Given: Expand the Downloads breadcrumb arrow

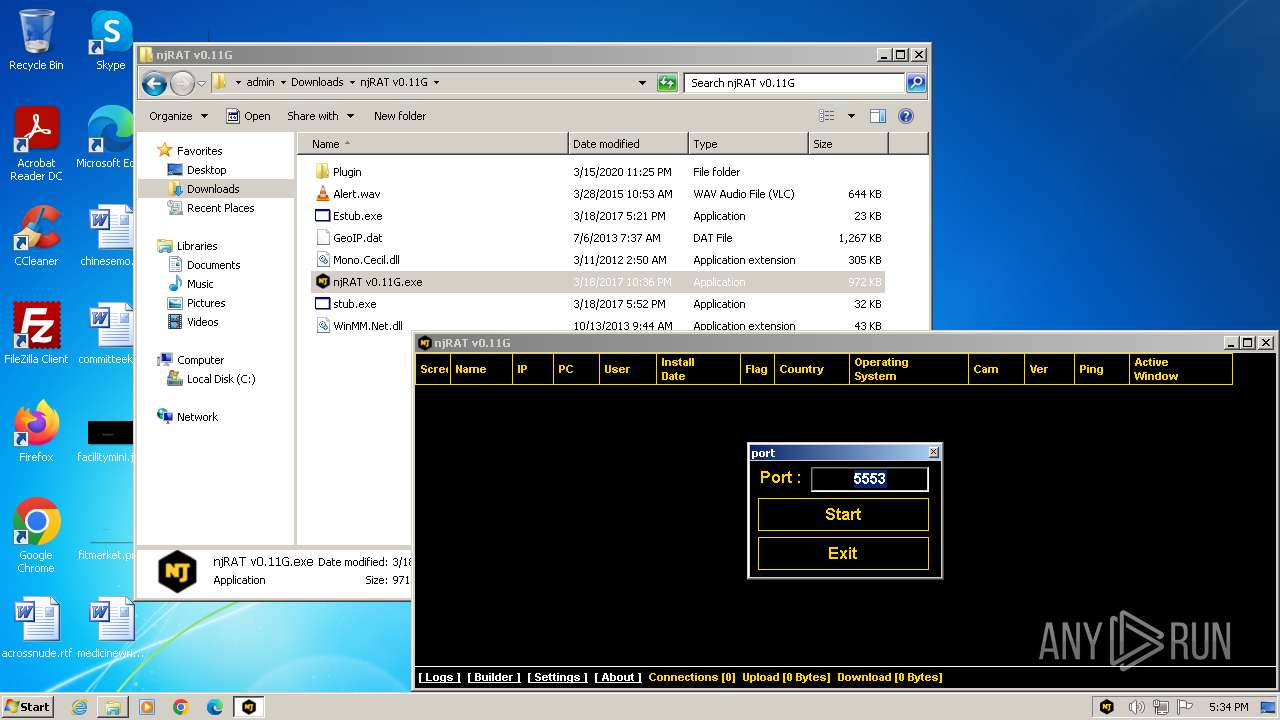Looking at the screenshot, I should coord(351,83).
